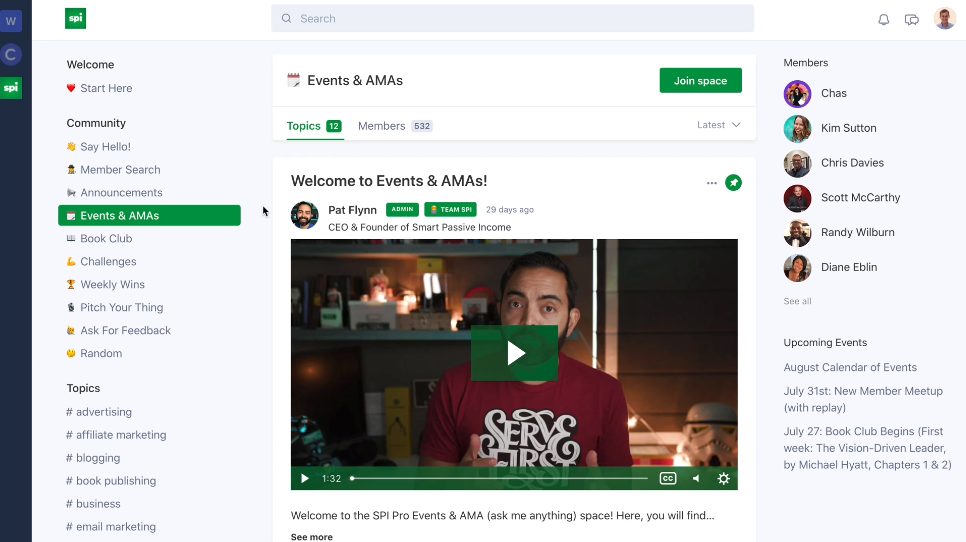This screenshot has height=542, width=966.
Task: Switch to the Members tab
Action: pos(395,126)
